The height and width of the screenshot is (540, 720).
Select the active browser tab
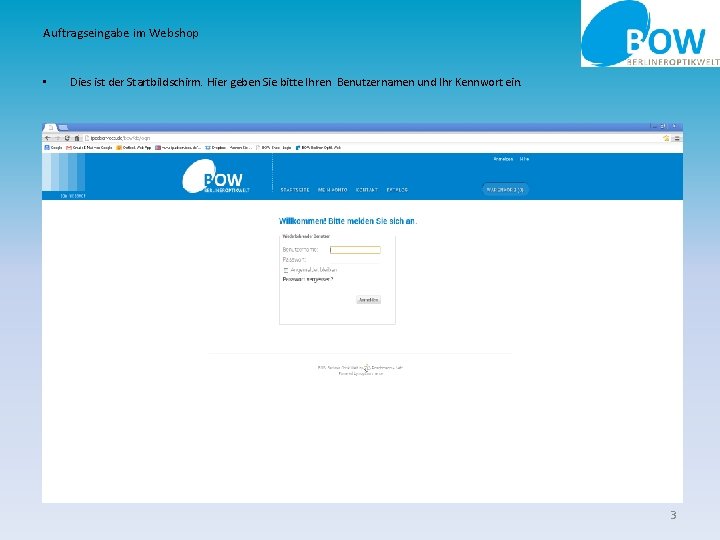coord(51,127)
